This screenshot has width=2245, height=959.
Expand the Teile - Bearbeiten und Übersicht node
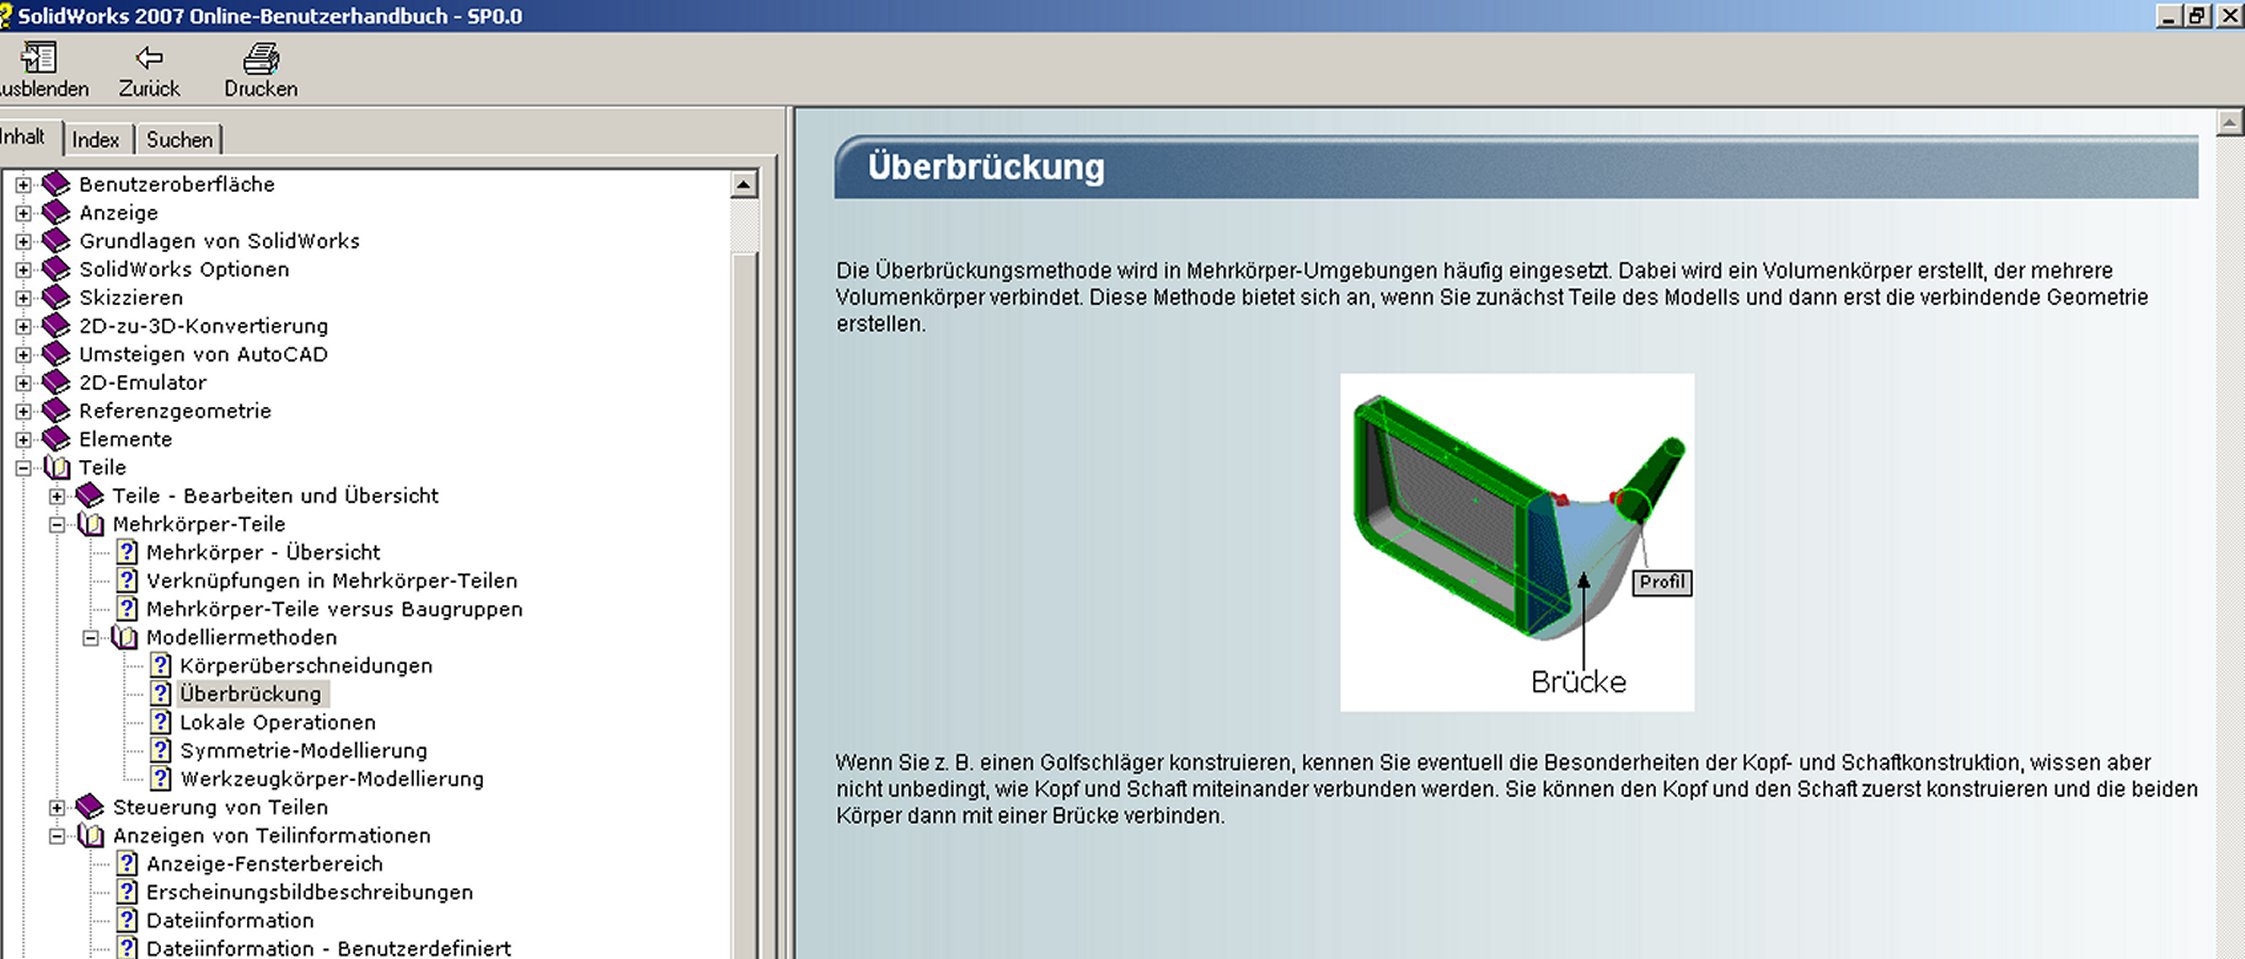click(57, 496)
